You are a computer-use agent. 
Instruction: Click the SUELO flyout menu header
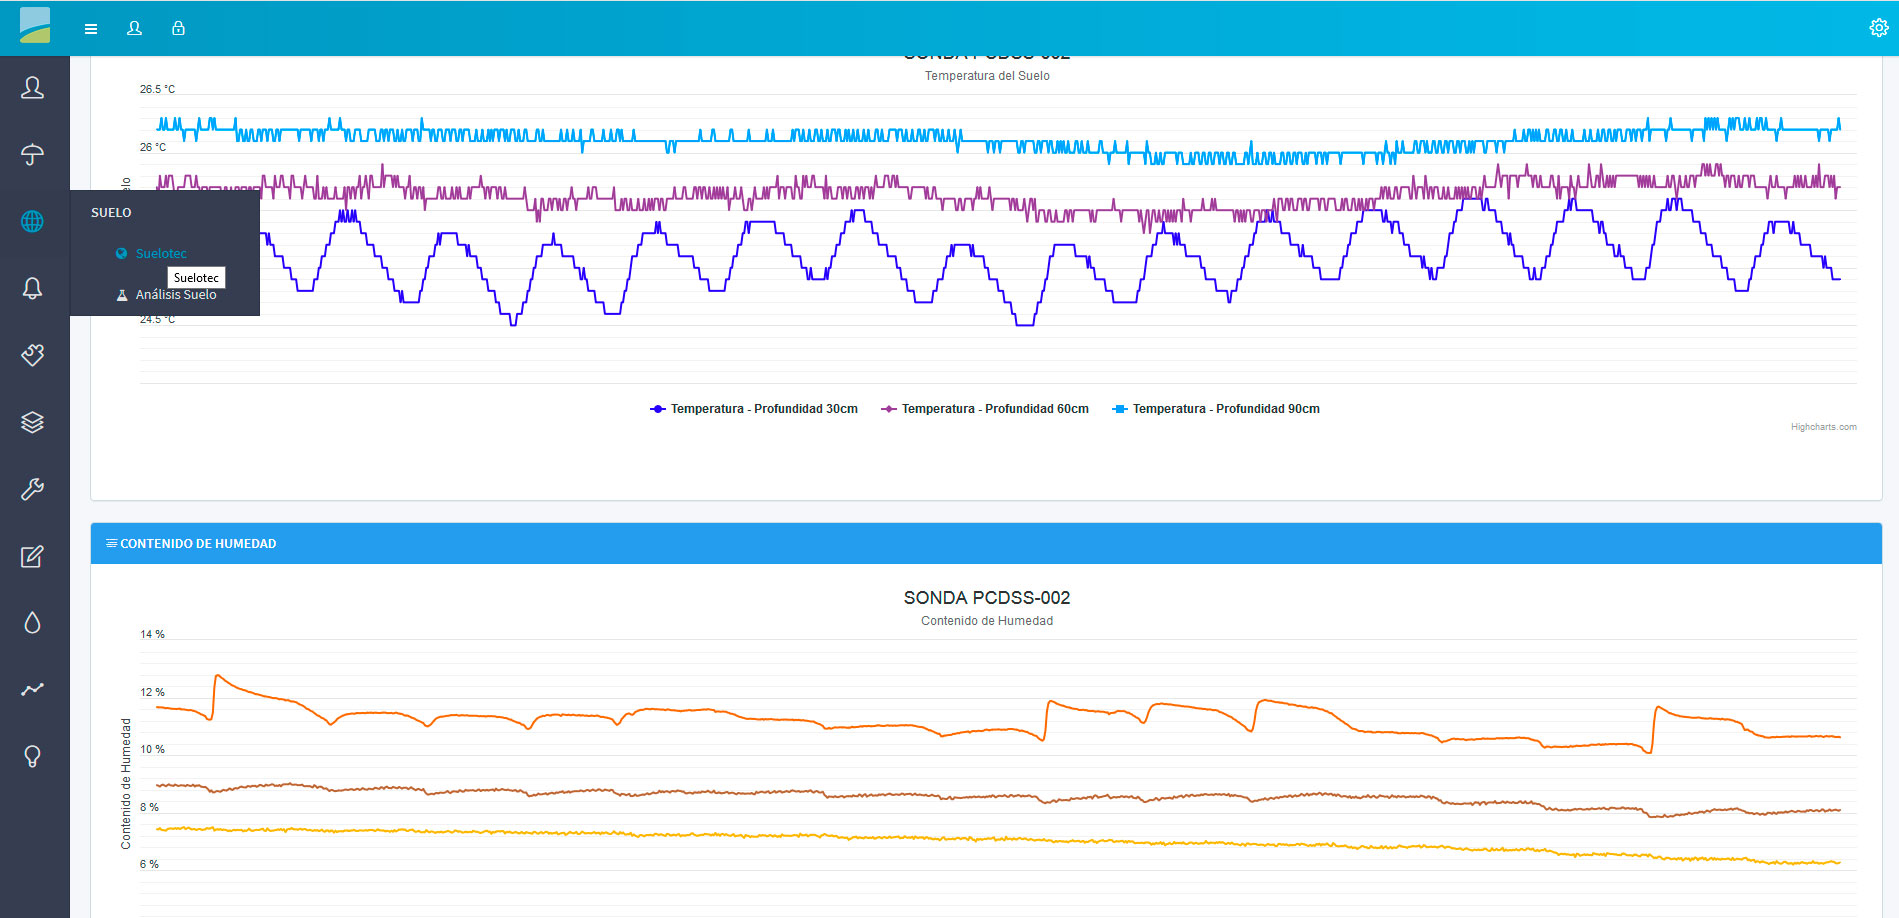111,213
